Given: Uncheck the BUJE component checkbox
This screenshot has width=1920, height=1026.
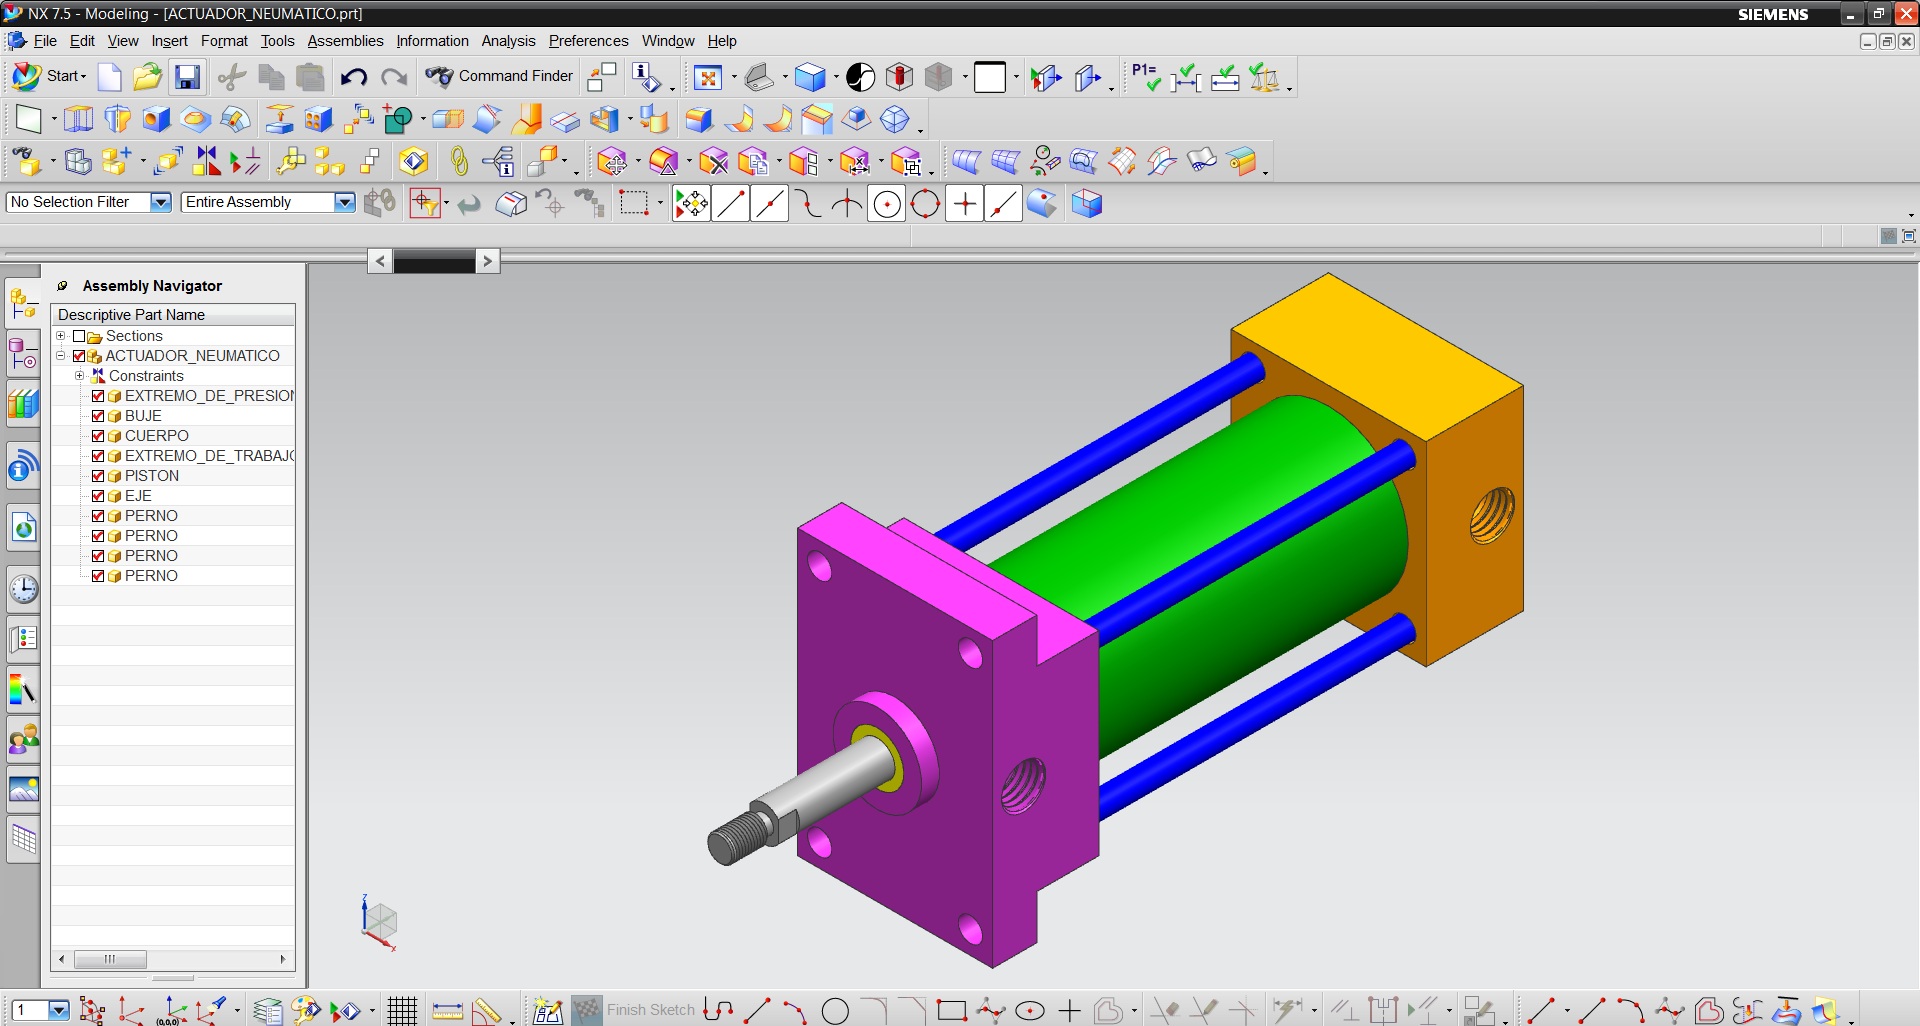Looking at the screenshot, I should coord(98,416).
